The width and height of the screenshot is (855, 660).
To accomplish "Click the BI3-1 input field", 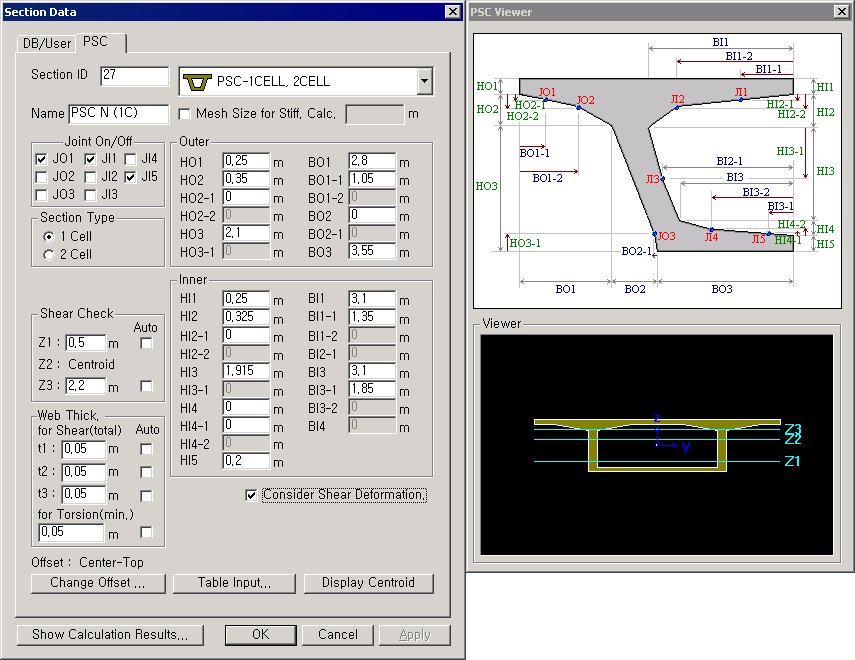I will [372, 389].
